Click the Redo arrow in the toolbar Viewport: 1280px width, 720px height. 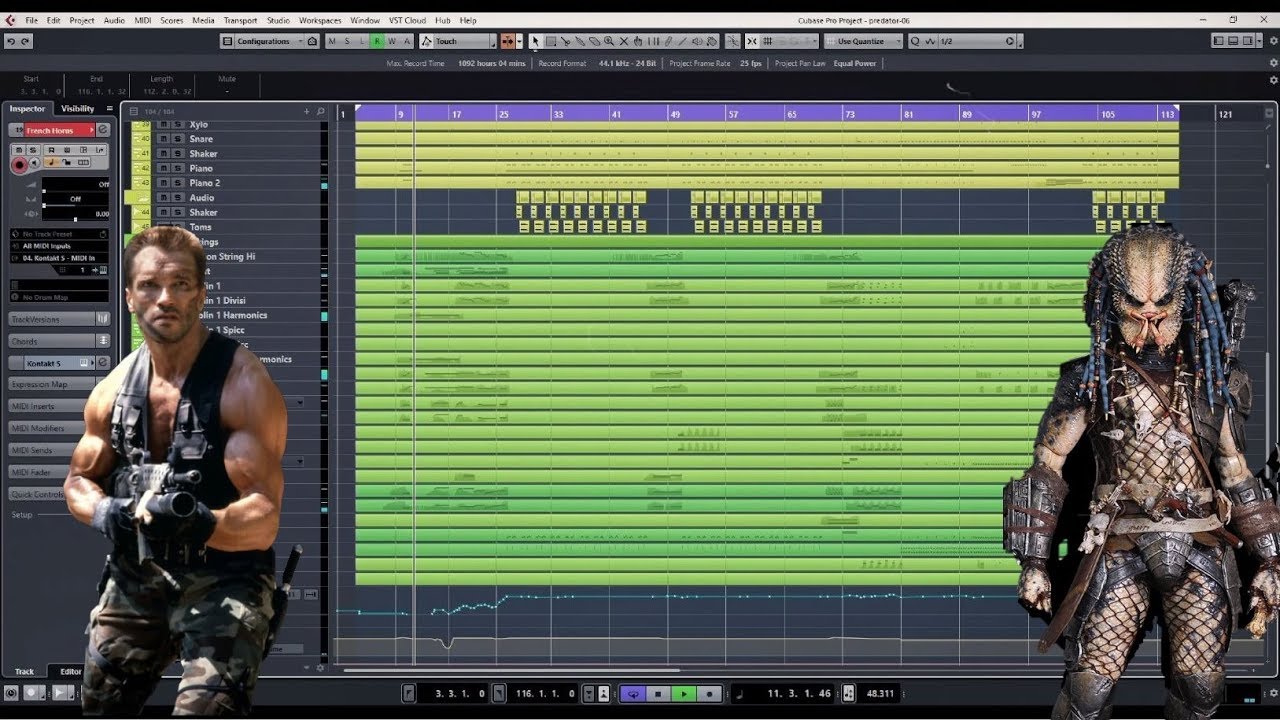tap(25, 41)
